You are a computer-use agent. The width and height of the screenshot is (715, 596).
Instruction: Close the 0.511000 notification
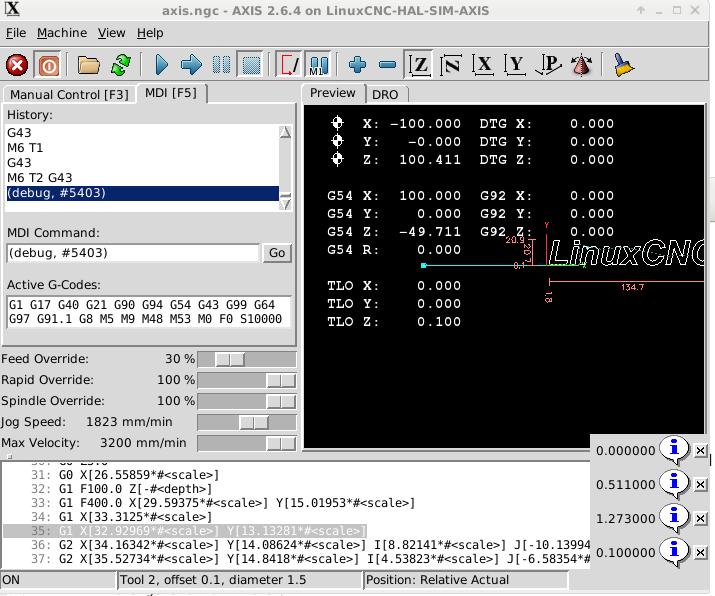click(x=700, y=485)
